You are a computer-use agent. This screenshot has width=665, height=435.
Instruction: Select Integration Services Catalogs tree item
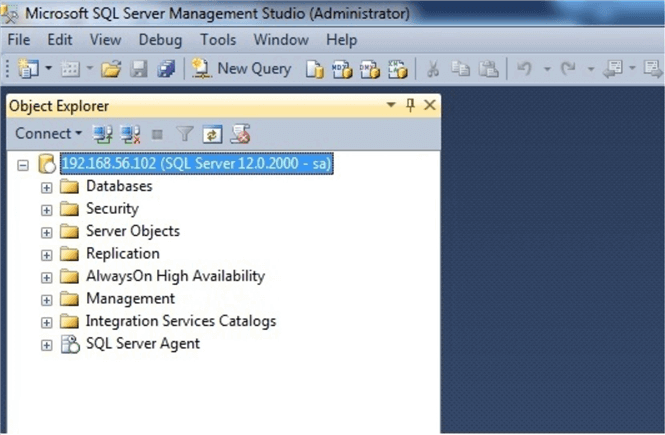(x=181, y=321)
